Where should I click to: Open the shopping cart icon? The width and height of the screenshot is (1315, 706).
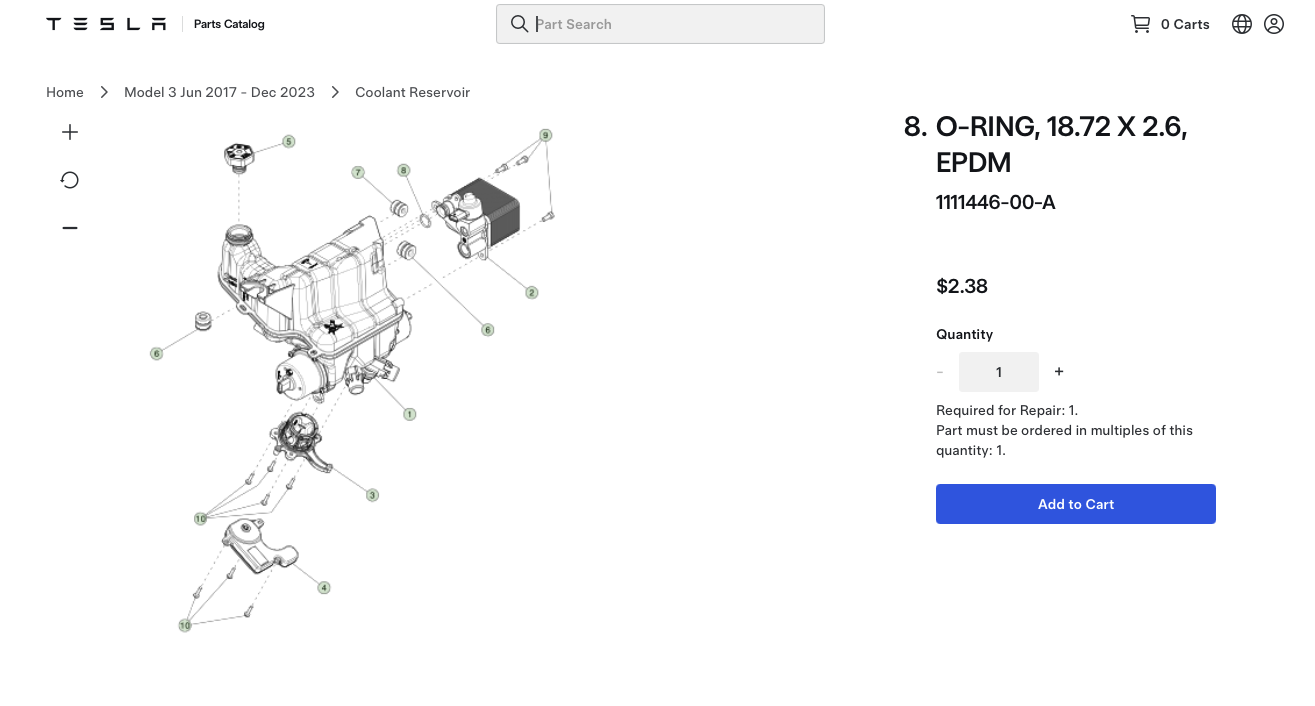pyautogui.click(x=1140, y=24)
